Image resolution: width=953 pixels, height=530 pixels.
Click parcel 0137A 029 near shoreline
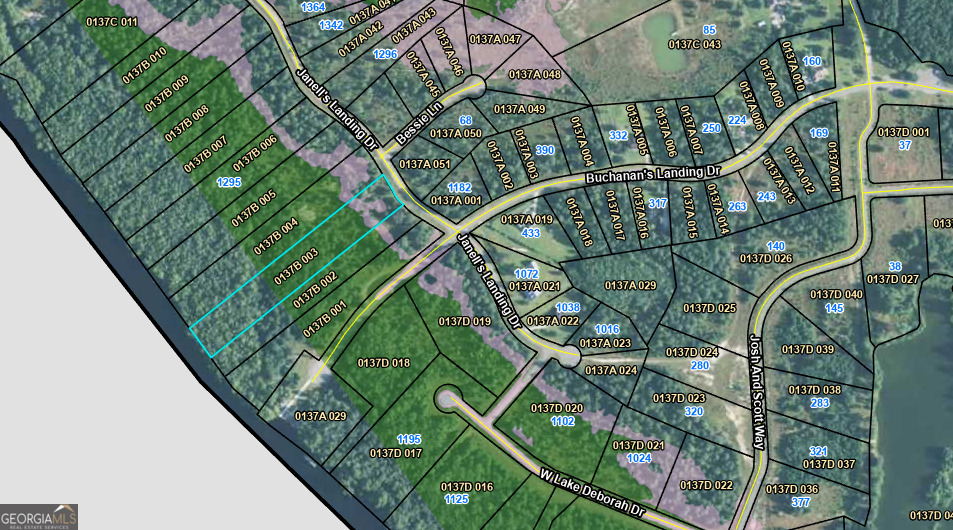320,416
